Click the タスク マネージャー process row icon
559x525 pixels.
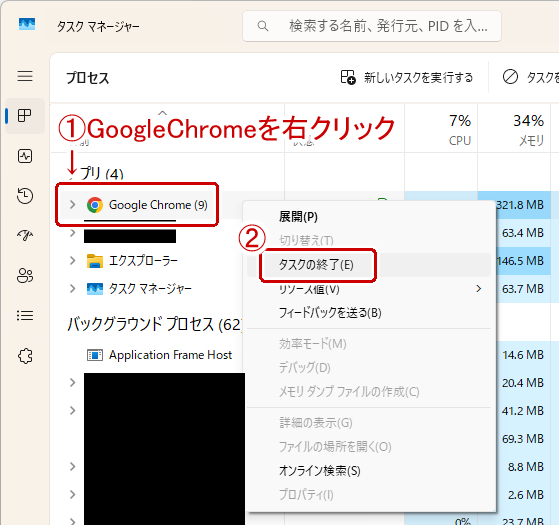coord(95,289)
